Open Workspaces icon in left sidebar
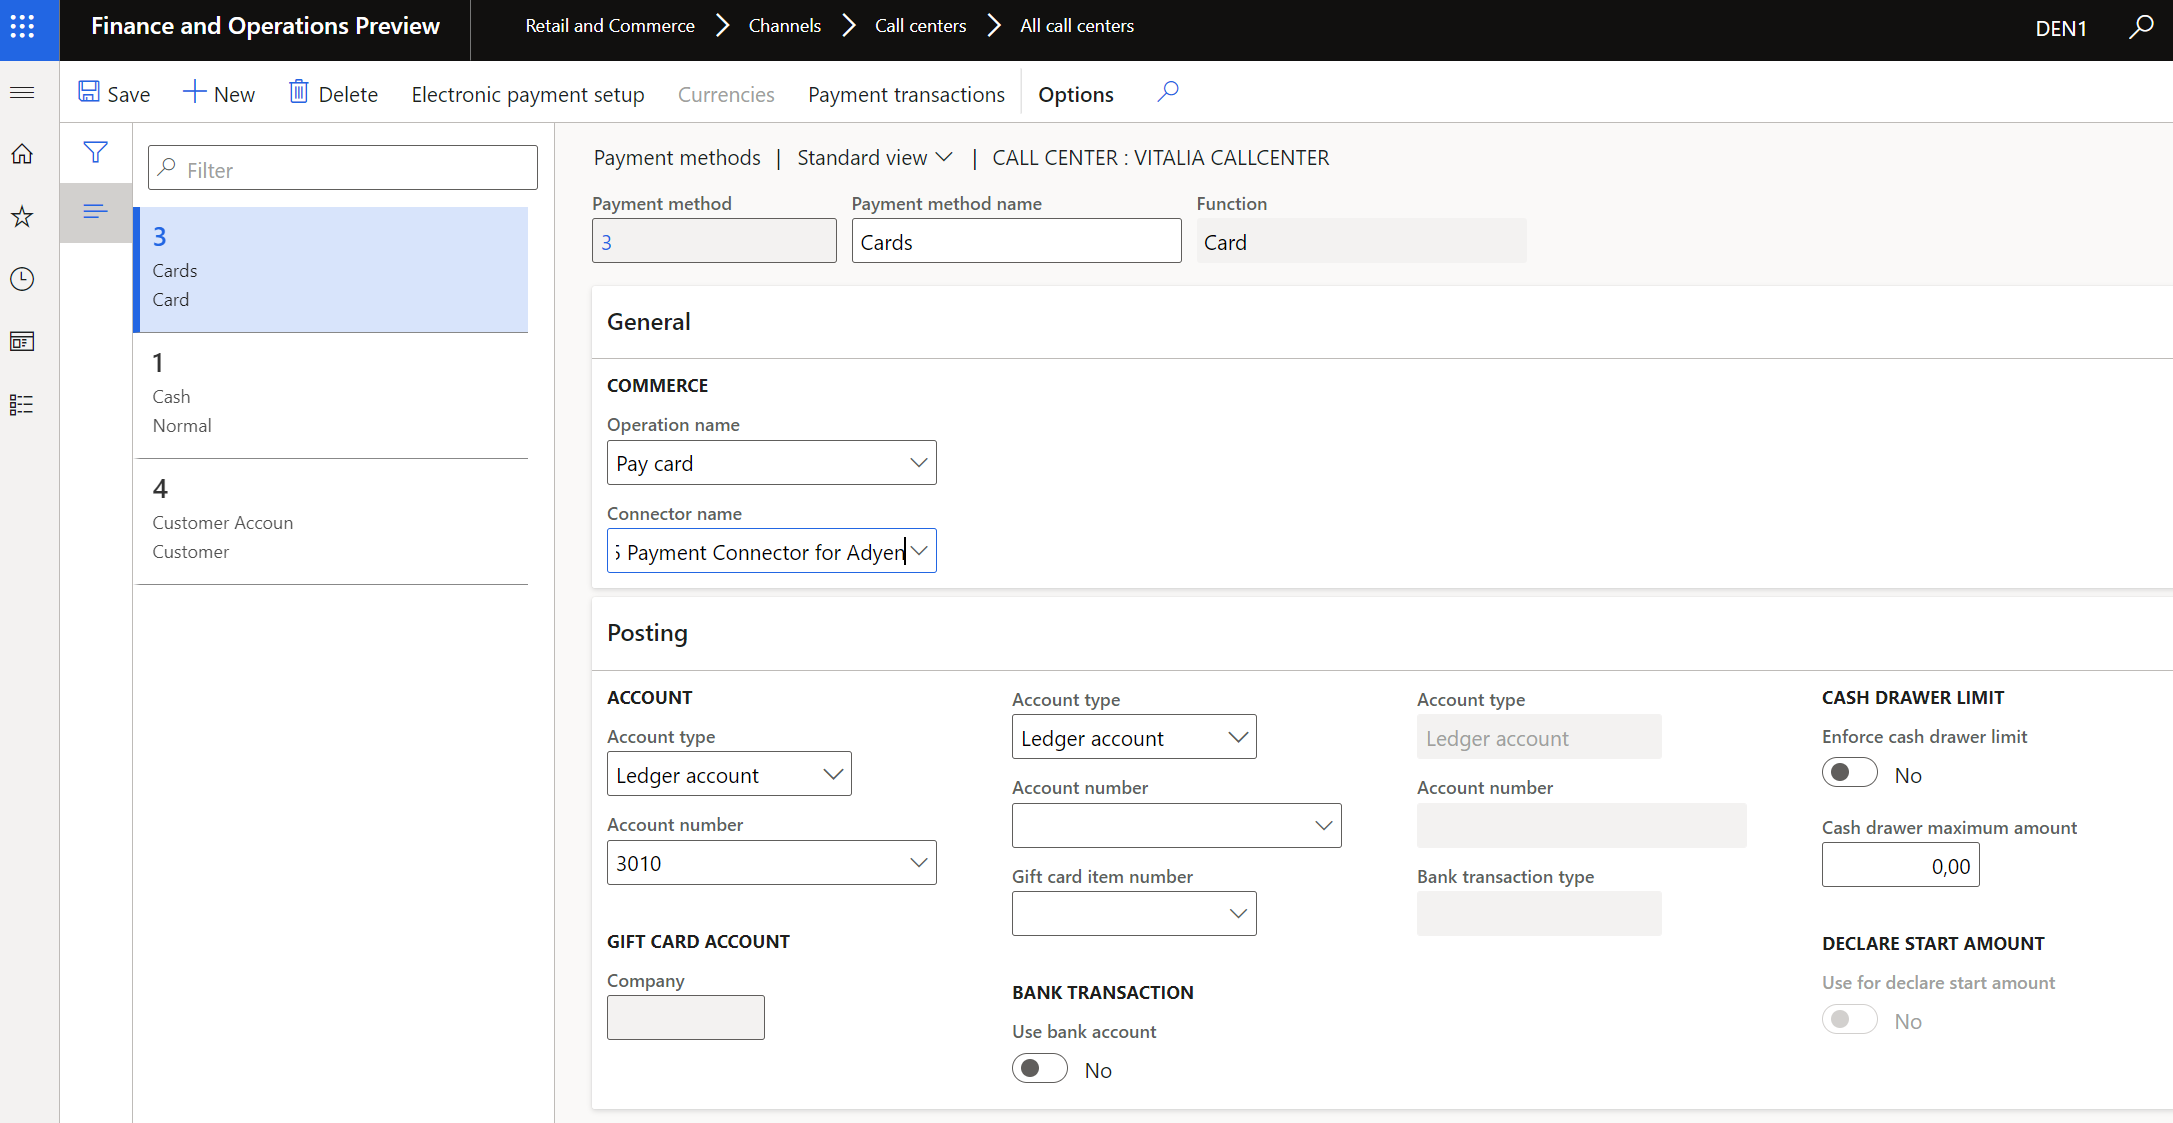 click(22, 342)
